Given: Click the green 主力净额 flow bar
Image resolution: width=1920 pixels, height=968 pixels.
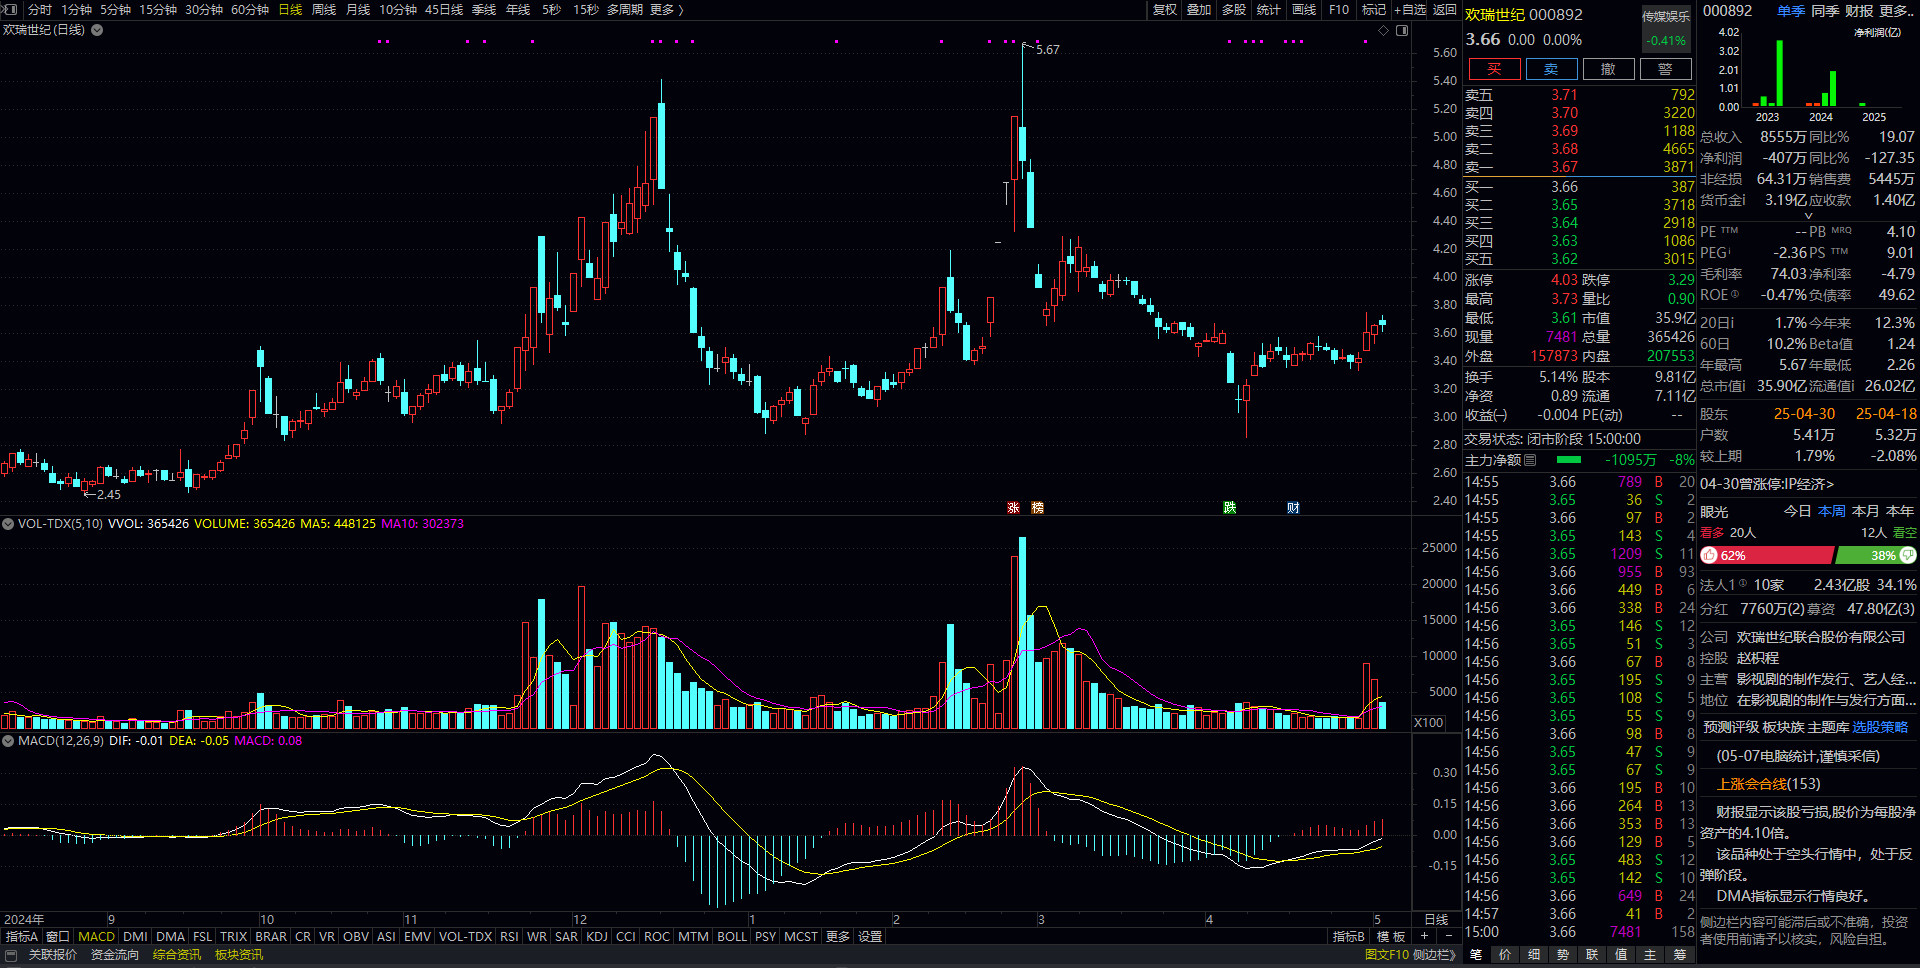Looking at the screenshot, I should (x=1569, y=460).
